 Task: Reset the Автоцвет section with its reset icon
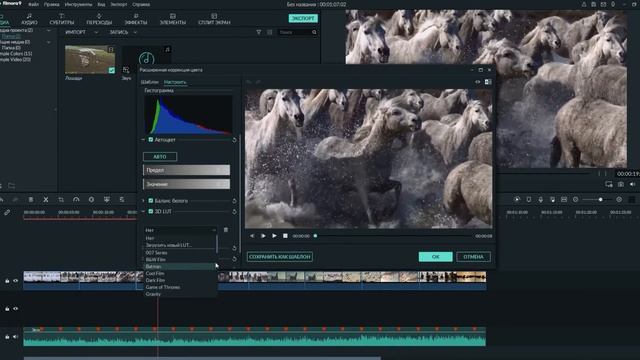[234, 140]
